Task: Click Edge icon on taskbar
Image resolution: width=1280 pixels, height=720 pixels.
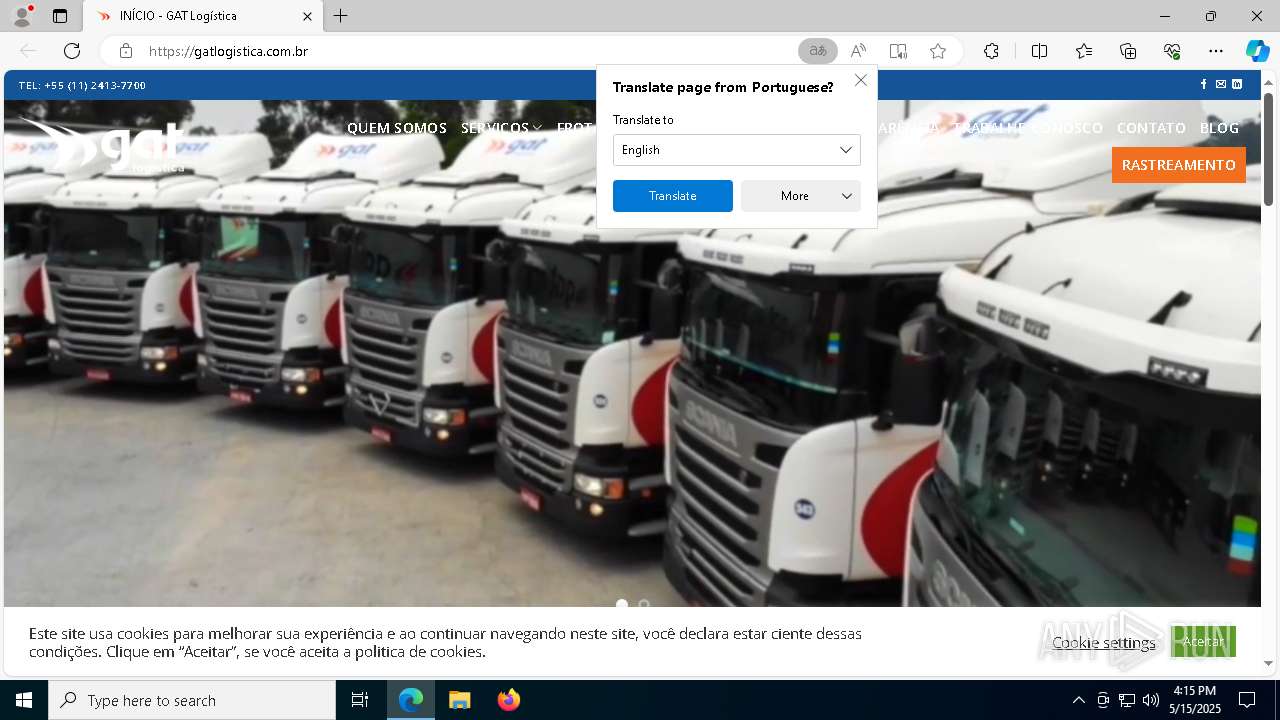Action: coord(411,700)
